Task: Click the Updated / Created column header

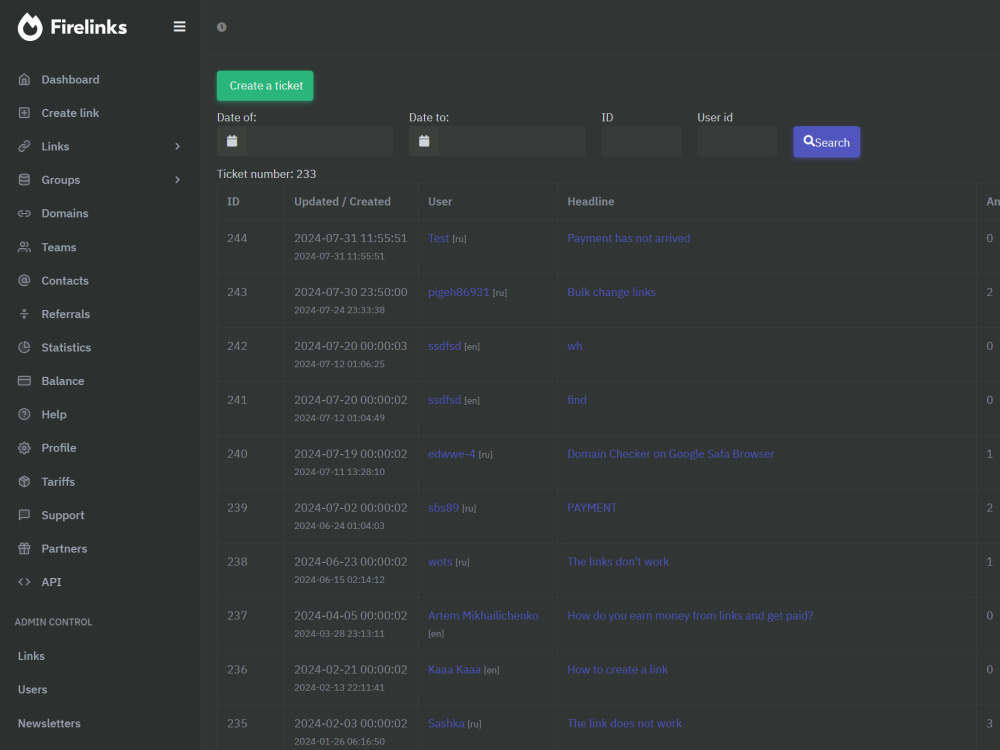Action: (342, 202)
